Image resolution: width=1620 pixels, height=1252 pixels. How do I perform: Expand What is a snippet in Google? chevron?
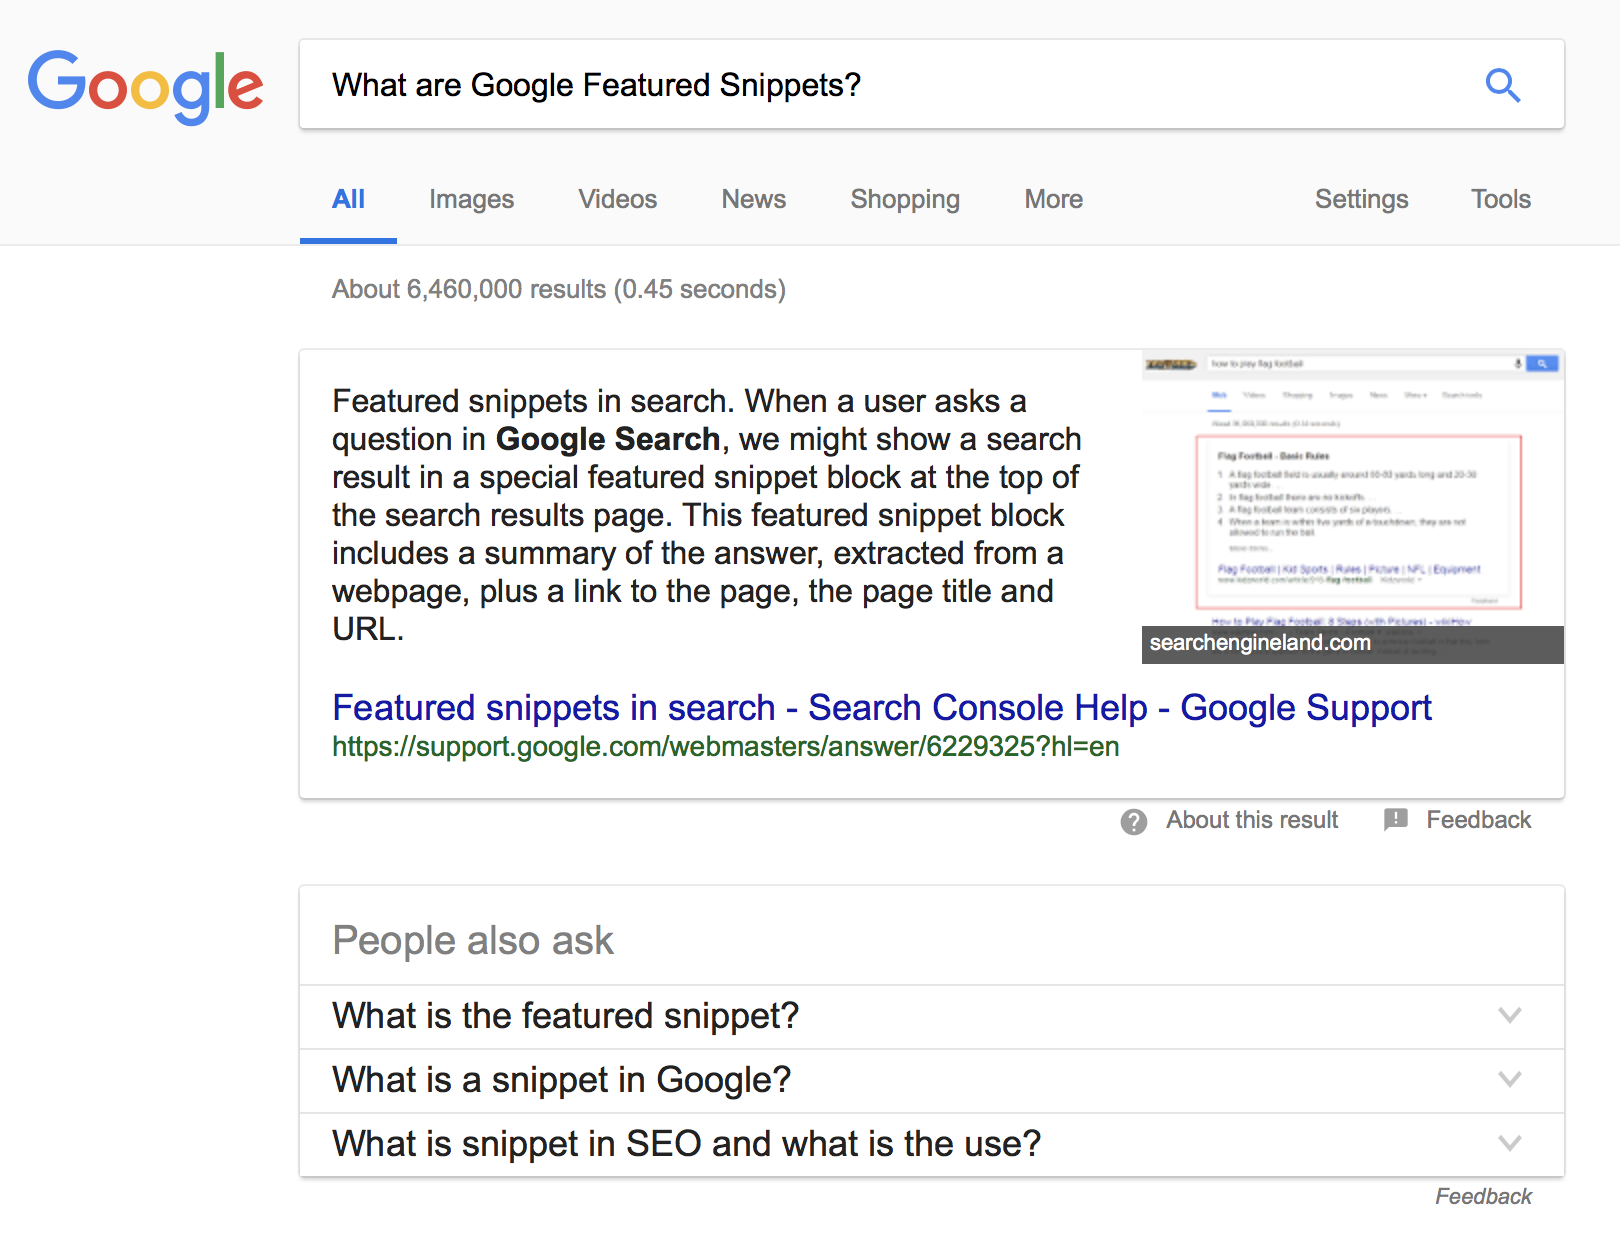coord(1510,1080)
